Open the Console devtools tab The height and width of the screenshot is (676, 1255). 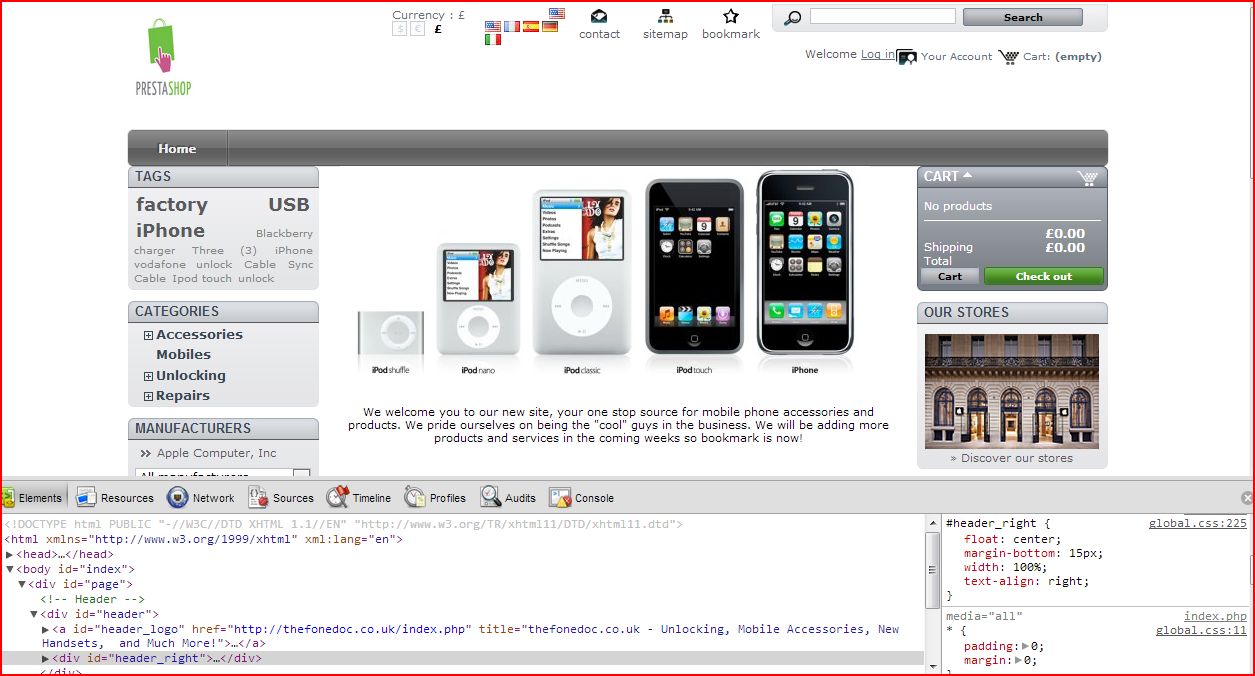click(581, 497)
